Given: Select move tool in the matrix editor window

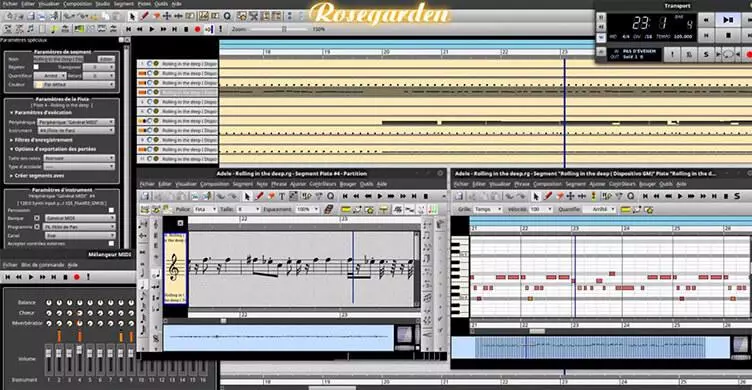Looking at the screenshot, I should (x=570, y=196).
